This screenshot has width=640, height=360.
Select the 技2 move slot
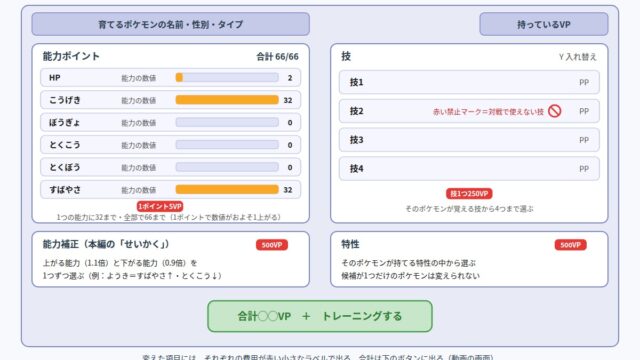[x=469, y=111]
